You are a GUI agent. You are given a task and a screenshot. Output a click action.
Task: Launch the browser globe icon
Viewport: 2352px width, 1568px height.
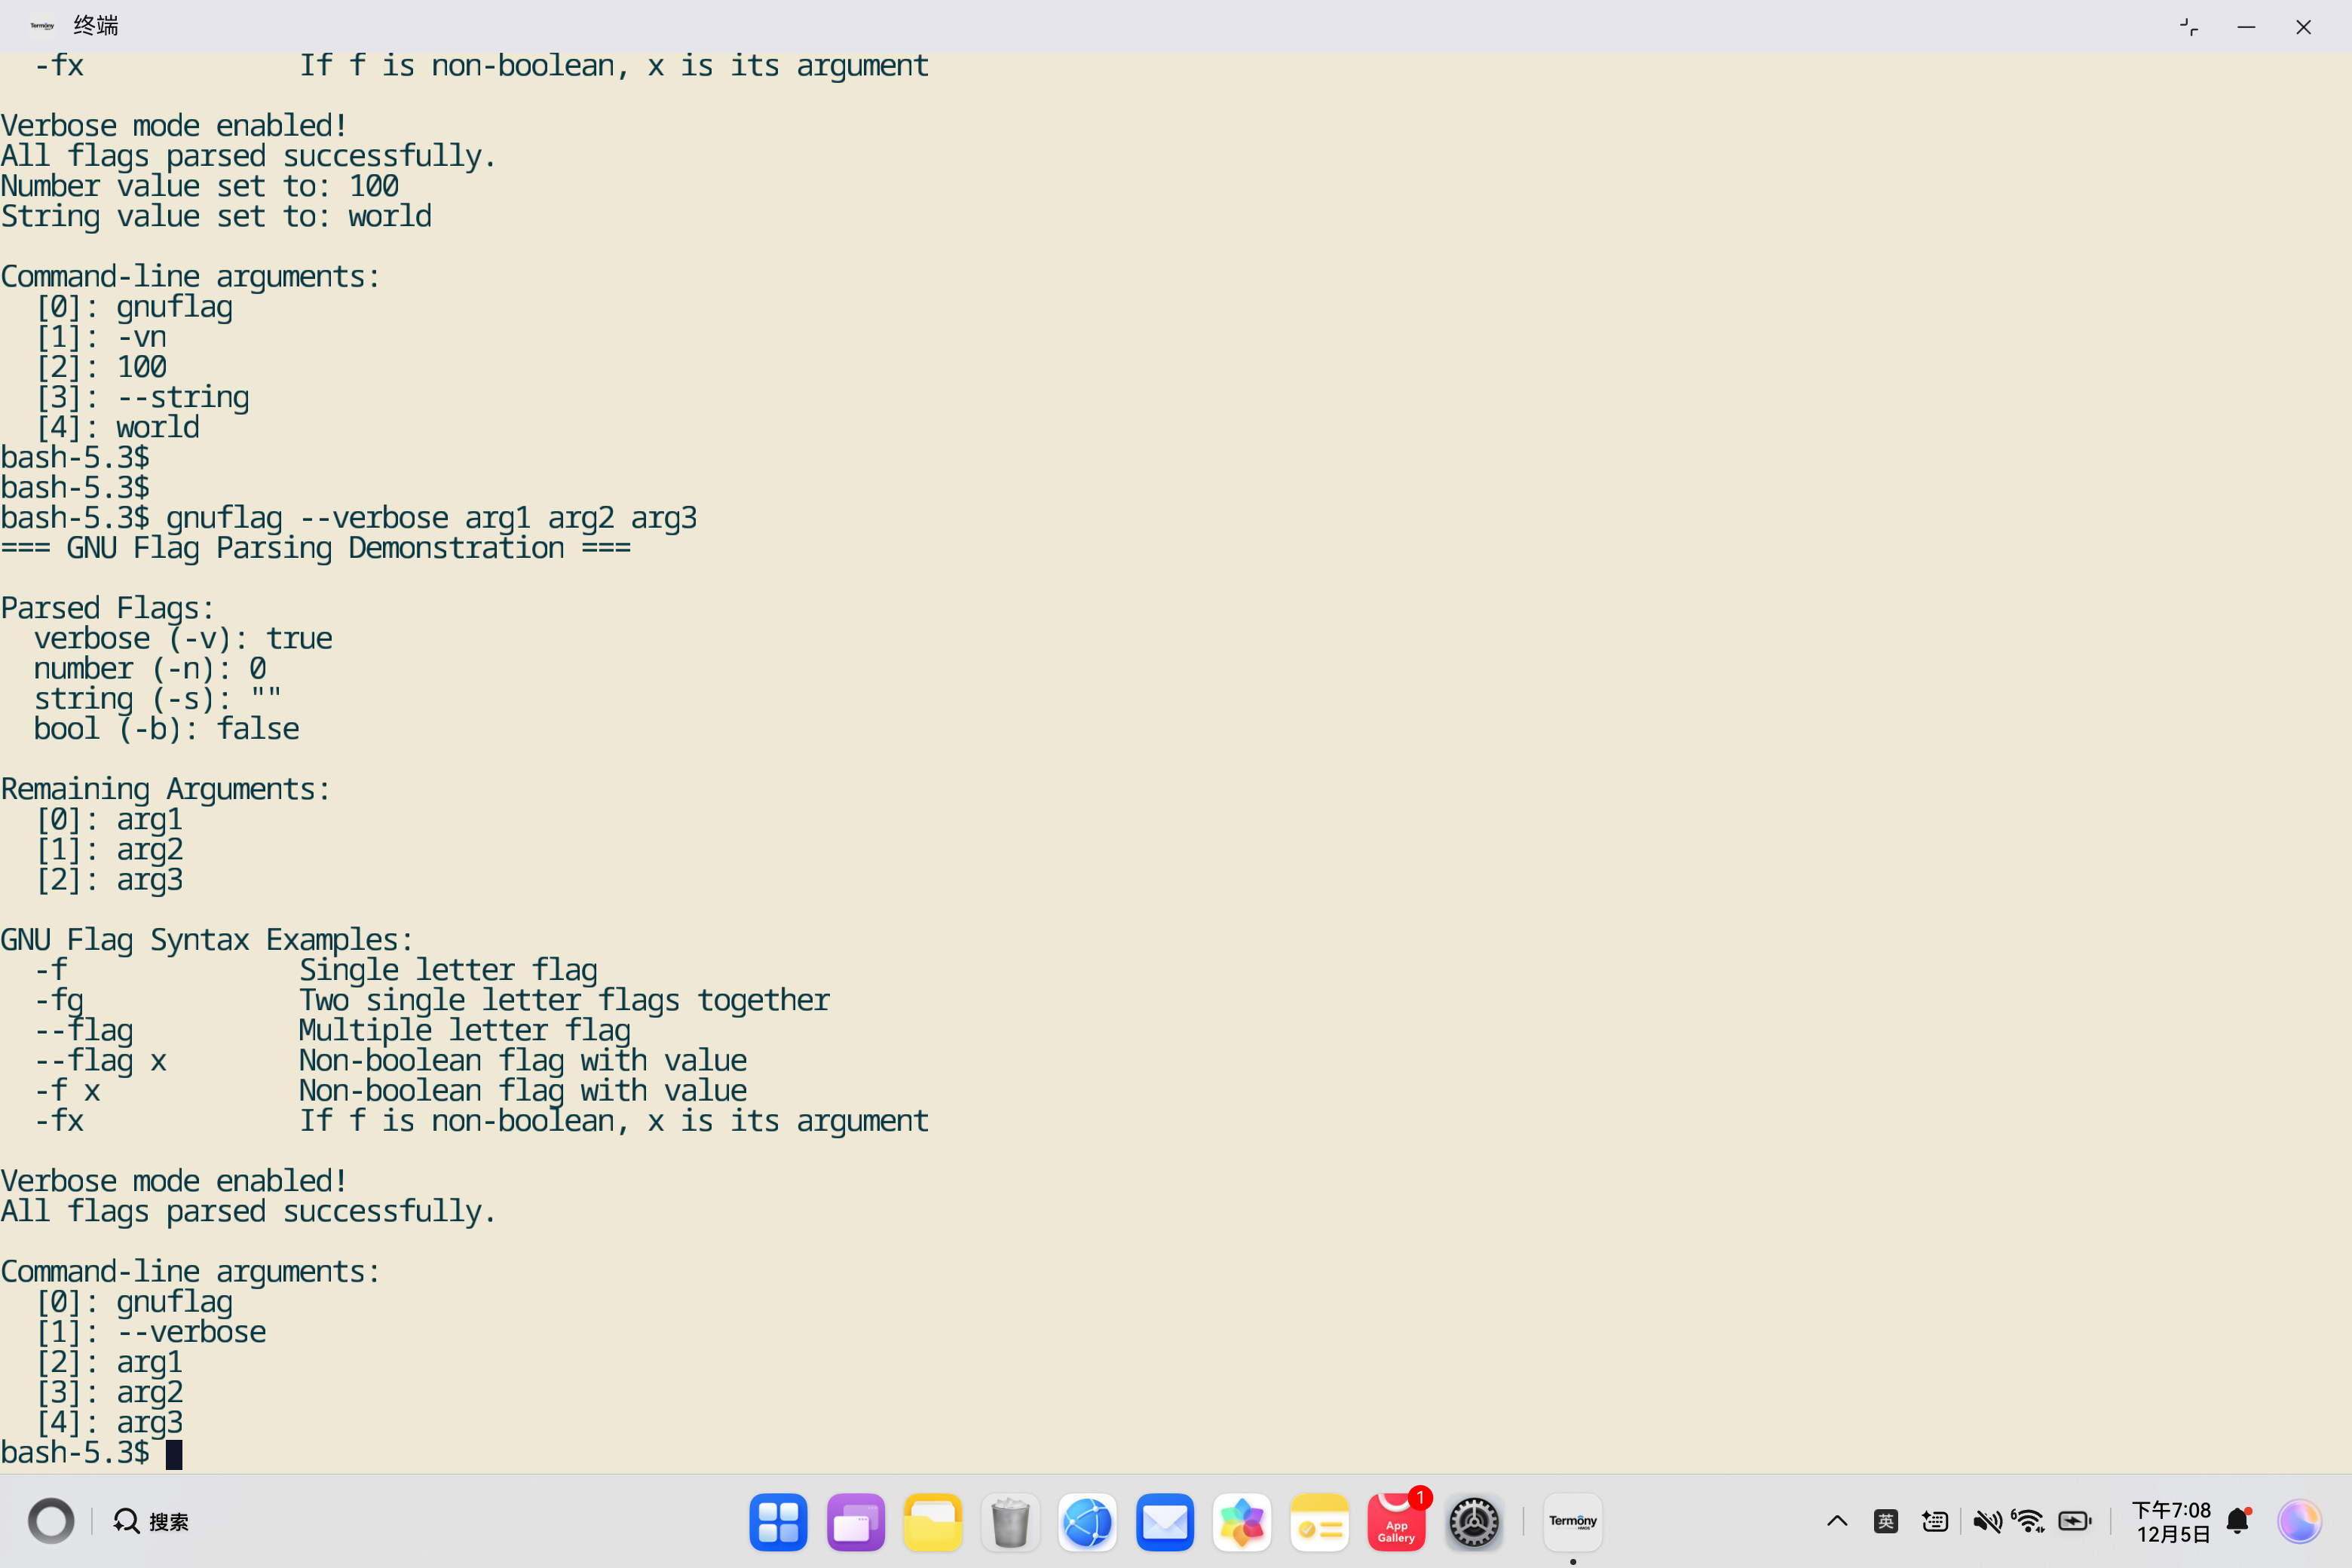pos(1087,1522)
